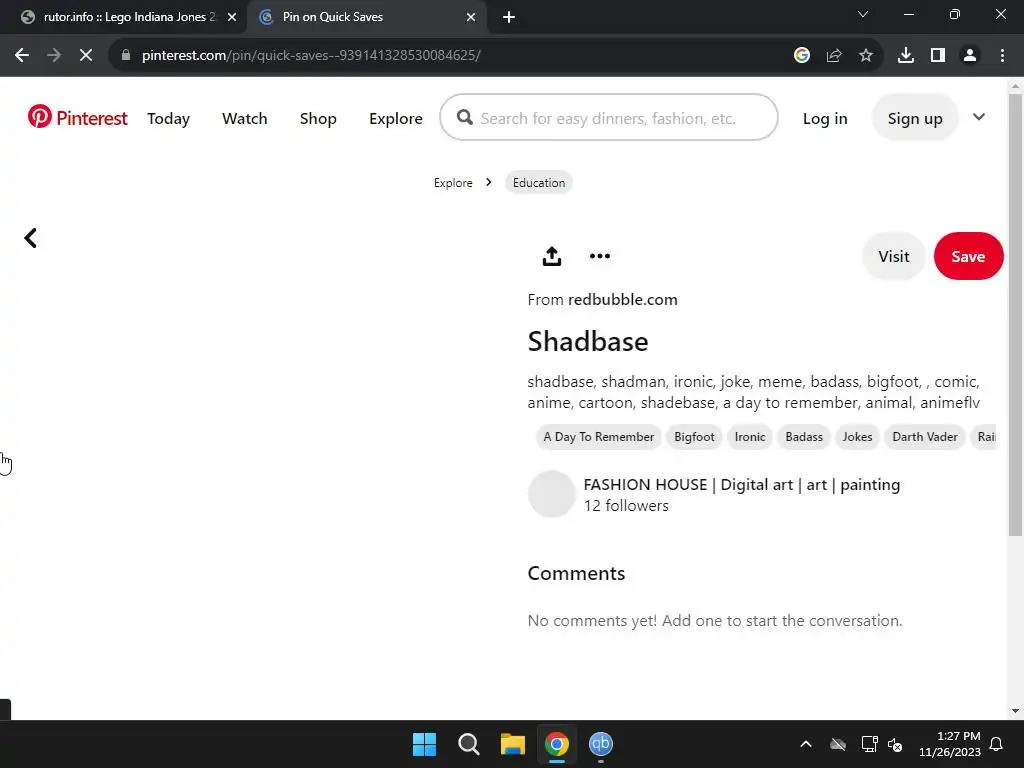Click the share page icon in address bar

[x=834, y=56]
